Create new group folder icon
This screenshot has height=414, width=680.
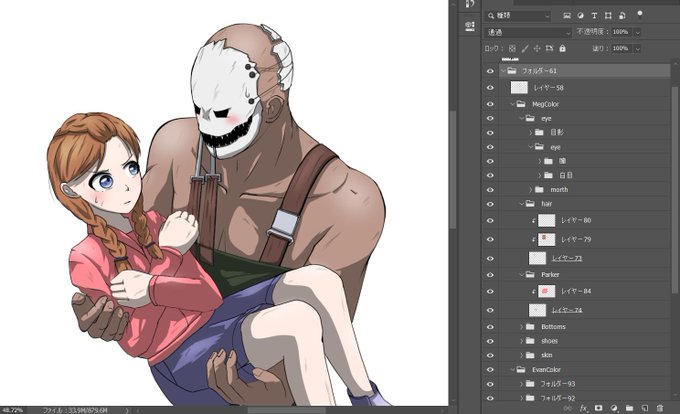point(629,408)
